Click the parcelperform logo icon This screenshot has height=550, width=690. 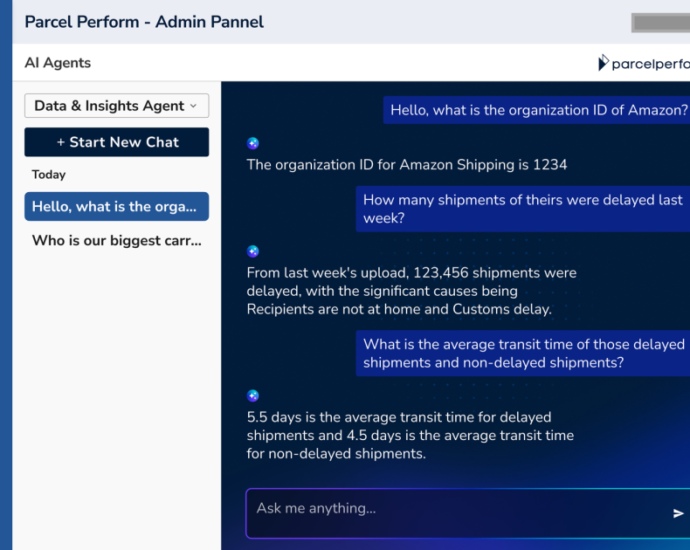pyautogui.click(x=603, y=62)
